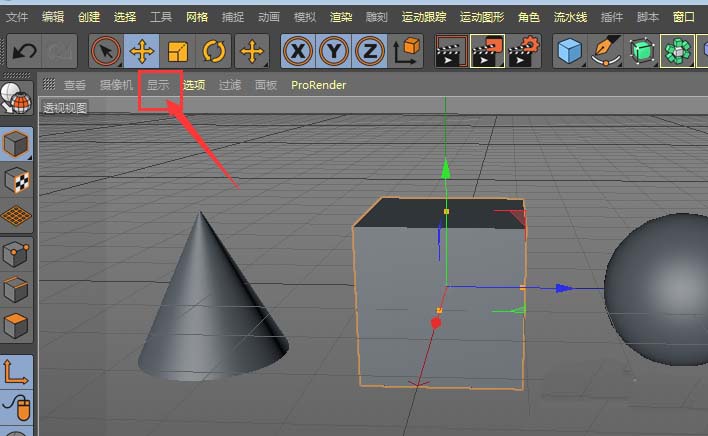Open the 运动图形 menu
Image resolution: width=708 pixels, height=436 pixels.
[x=482, y=17]
